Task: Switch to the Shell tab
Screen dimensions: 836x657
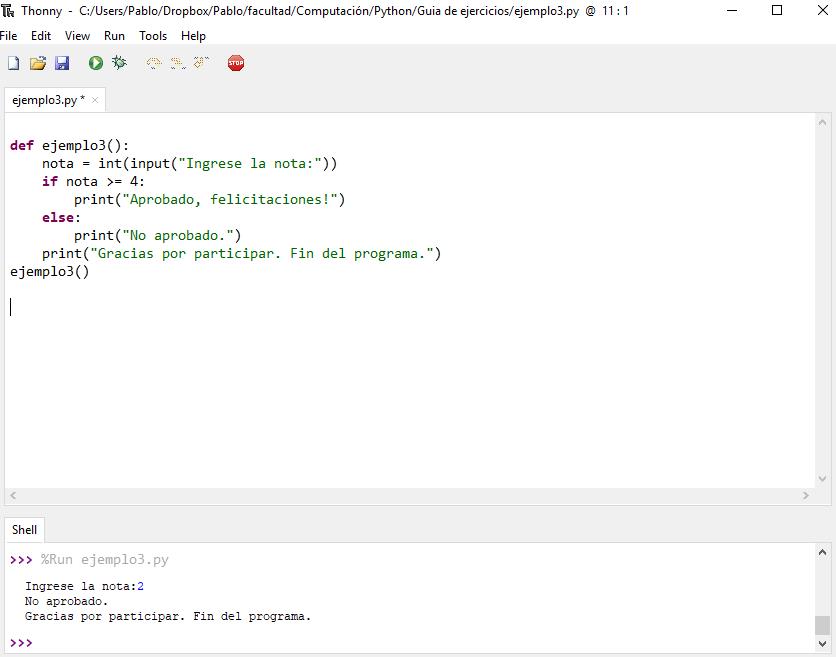Action: click(x=24, y=530)
